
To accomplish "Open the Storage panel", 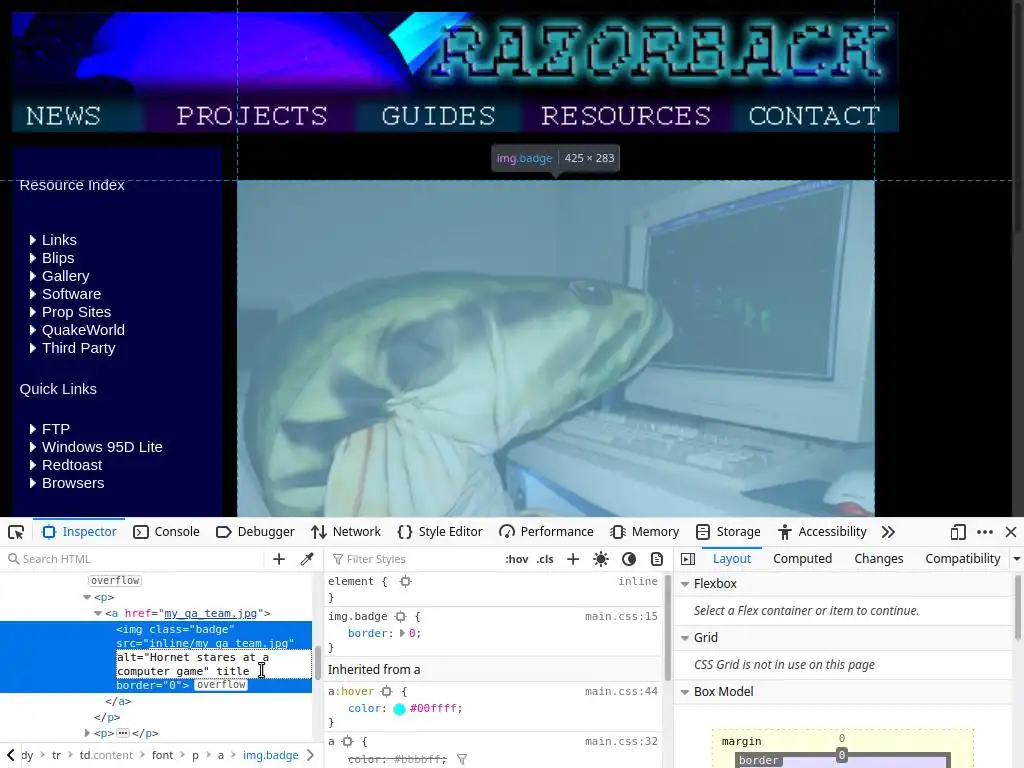I will [x=728, y=532].
